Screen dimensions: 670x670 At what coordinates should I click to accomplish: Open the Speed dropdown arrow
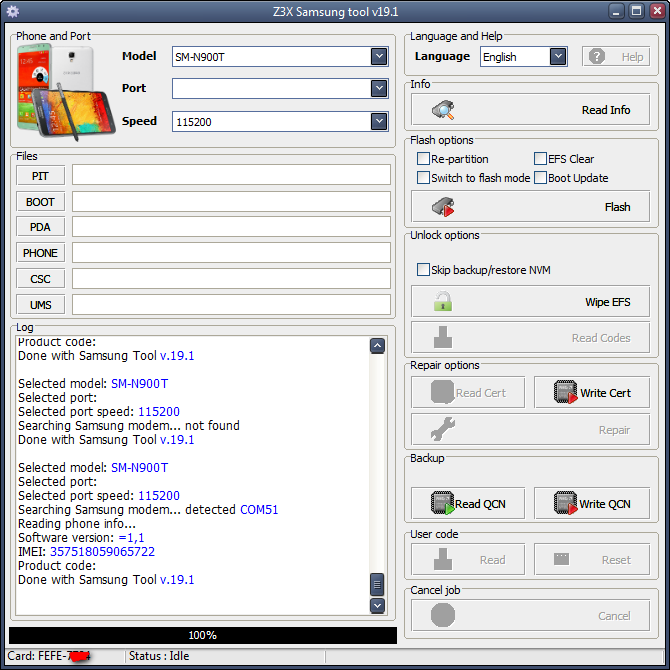[x=379, y=121]
